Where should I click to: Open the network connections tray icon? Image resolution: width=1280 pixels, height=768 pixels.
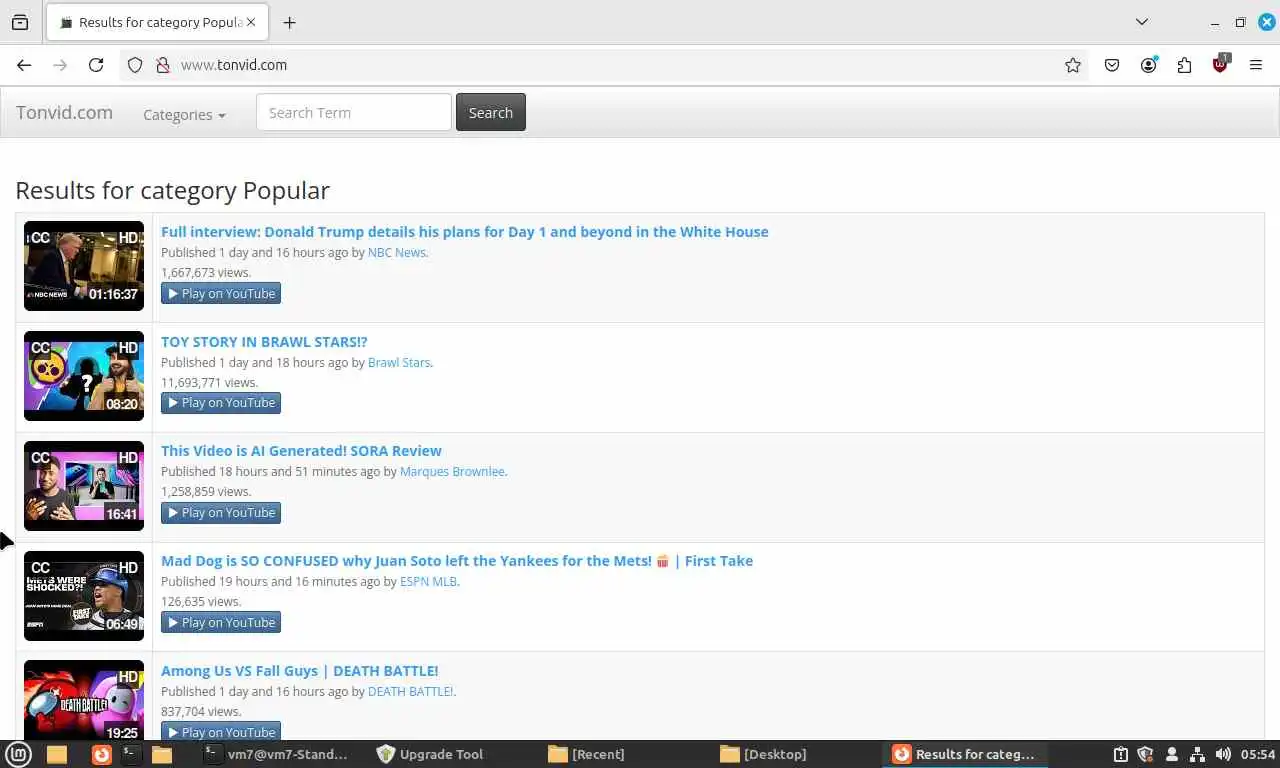pyautogui.click(x=1197, y=754)
